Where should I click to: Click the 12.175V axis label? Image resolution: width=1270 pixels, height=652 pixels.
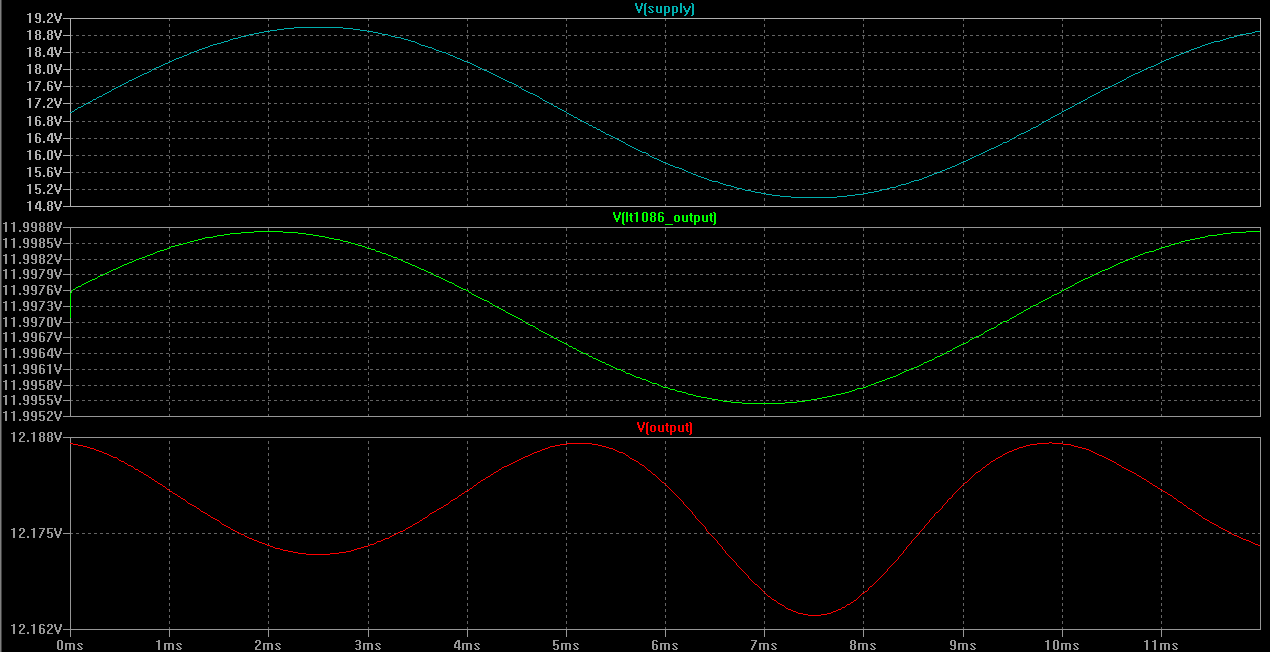tap(38, 533)
